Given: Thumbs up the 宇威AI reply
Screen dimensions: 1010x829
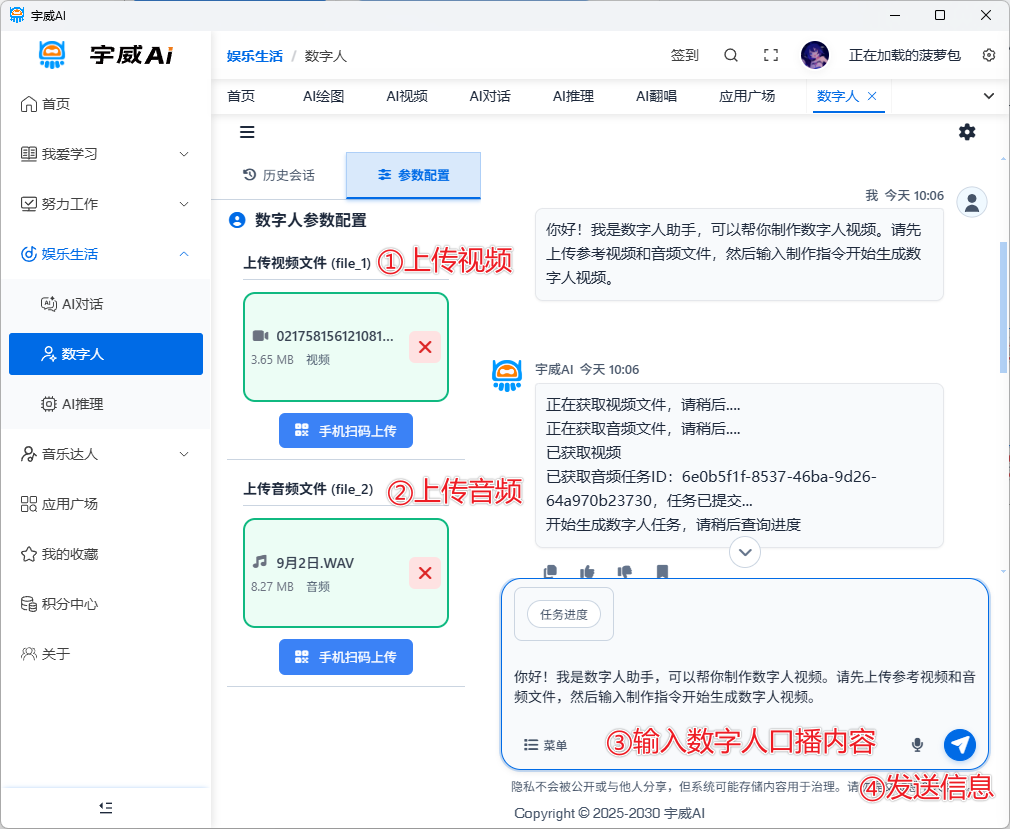Looking at the screenshot, I should coord(587,572).
